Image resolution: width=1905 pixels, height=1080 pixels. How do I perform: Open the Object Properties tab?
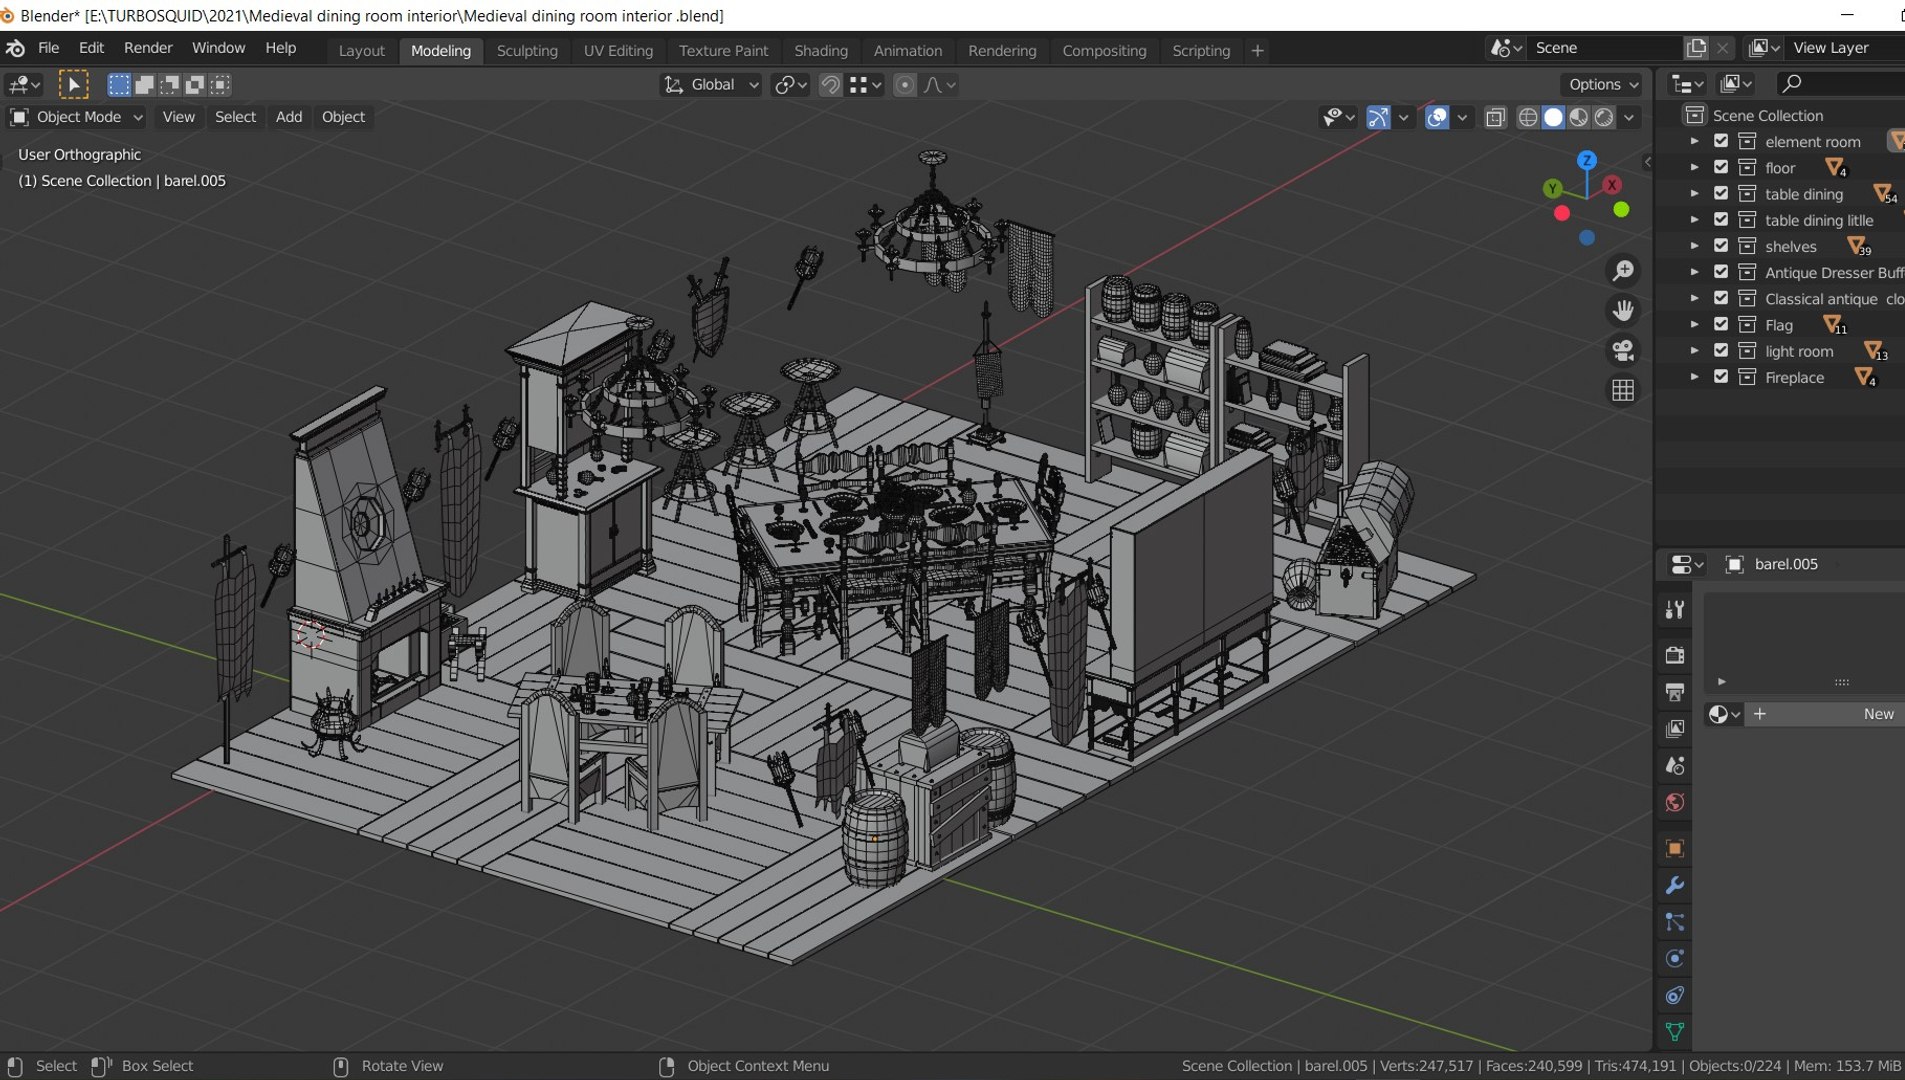[1675, 849]
